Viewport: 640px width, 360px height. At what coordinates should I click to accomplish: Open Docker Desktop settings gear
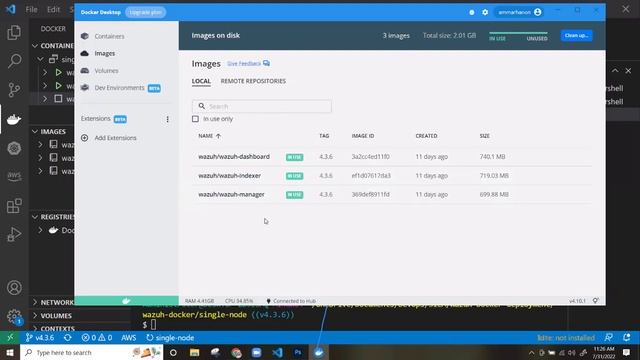[x=485, y=12]
